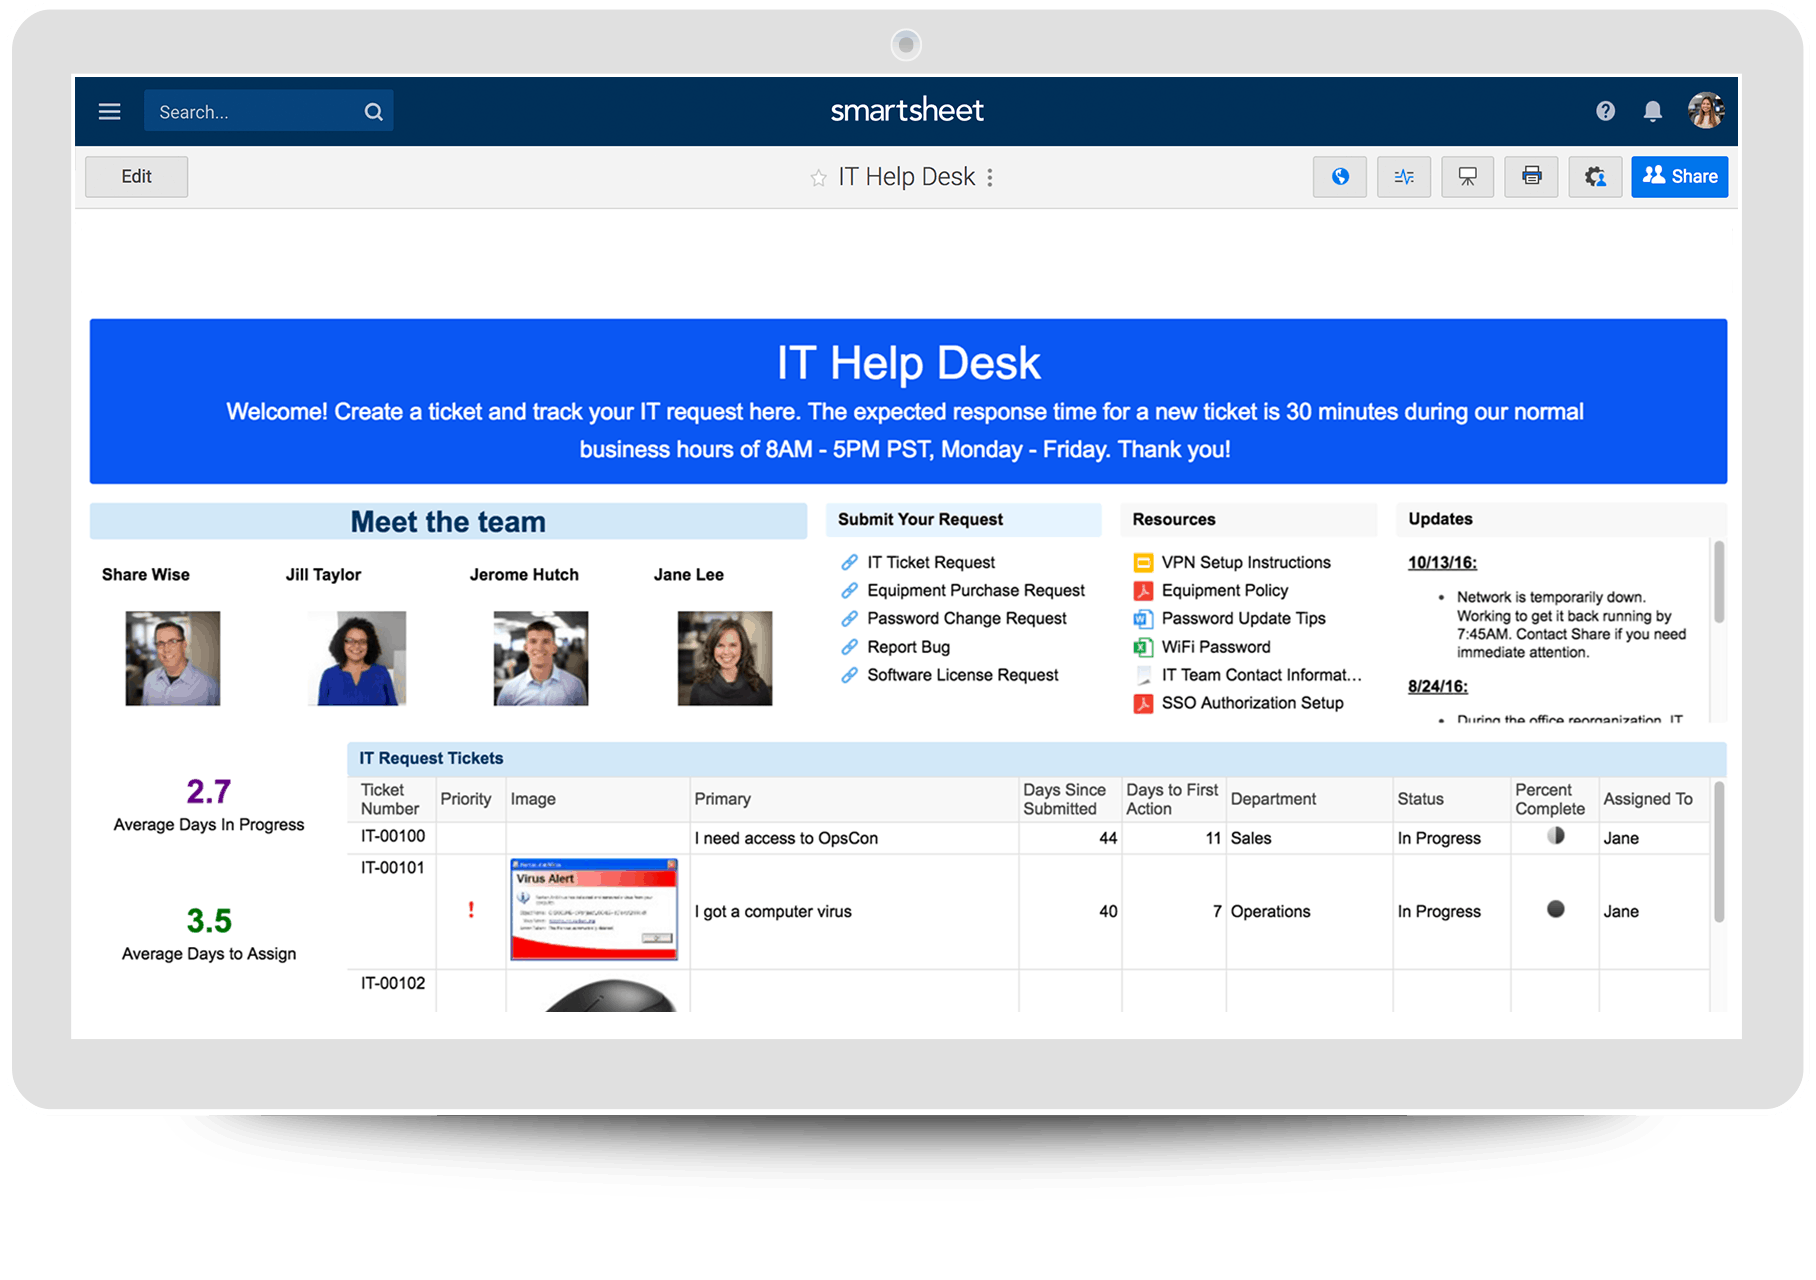Click the Updates panel scrollbar
This screenshot has height=1280, width=1816.
pyautogui.click(x=1719, y=582)
